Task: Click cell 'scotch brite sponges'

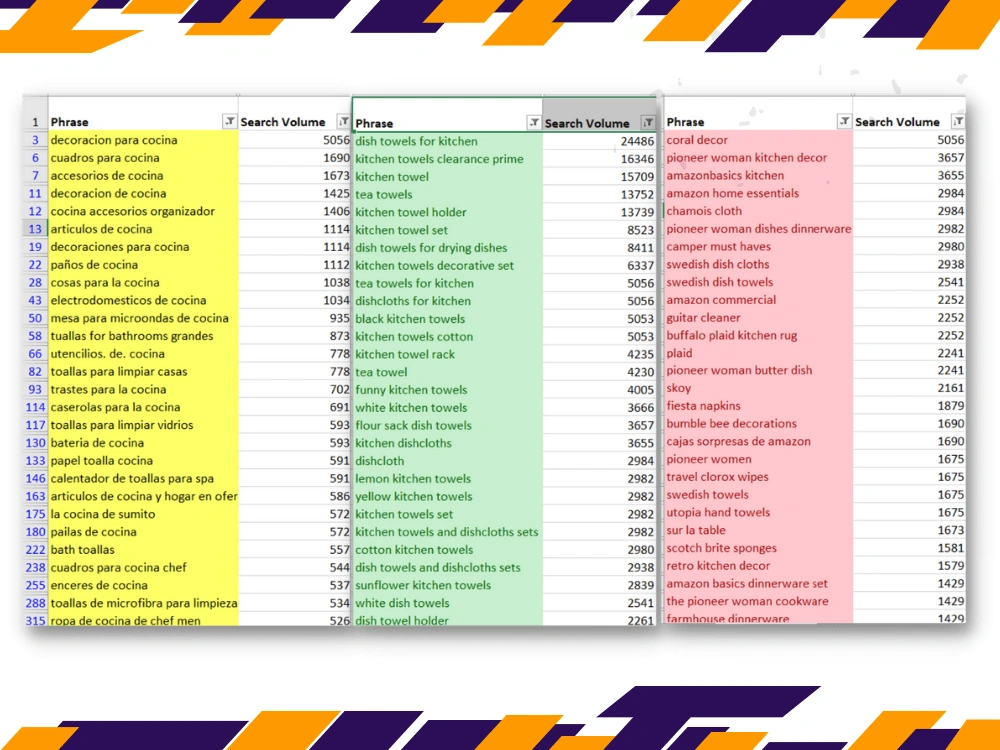Action: coord(758,548)
